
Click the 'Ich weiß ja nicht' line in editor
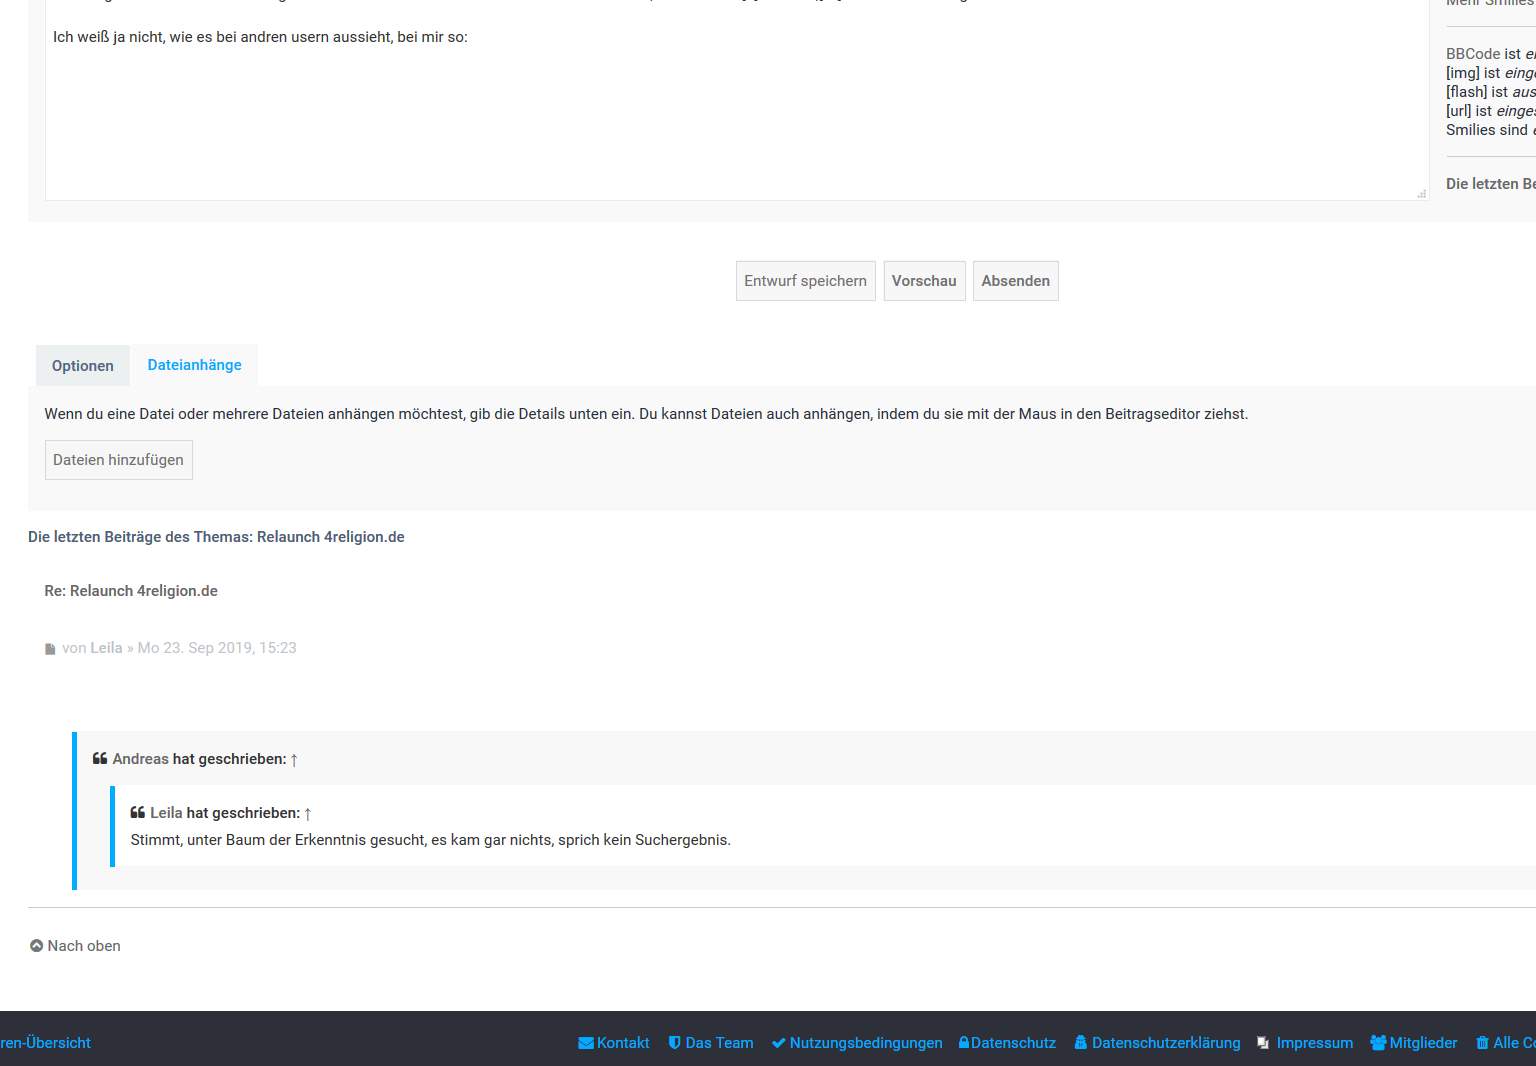260,37
